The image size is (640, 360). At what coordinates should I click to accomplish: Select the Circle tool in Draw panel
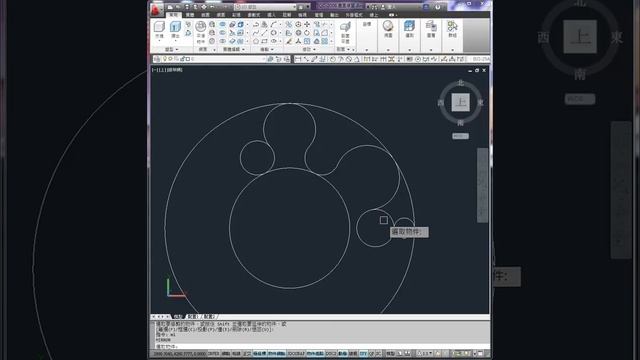coord(273,33)
